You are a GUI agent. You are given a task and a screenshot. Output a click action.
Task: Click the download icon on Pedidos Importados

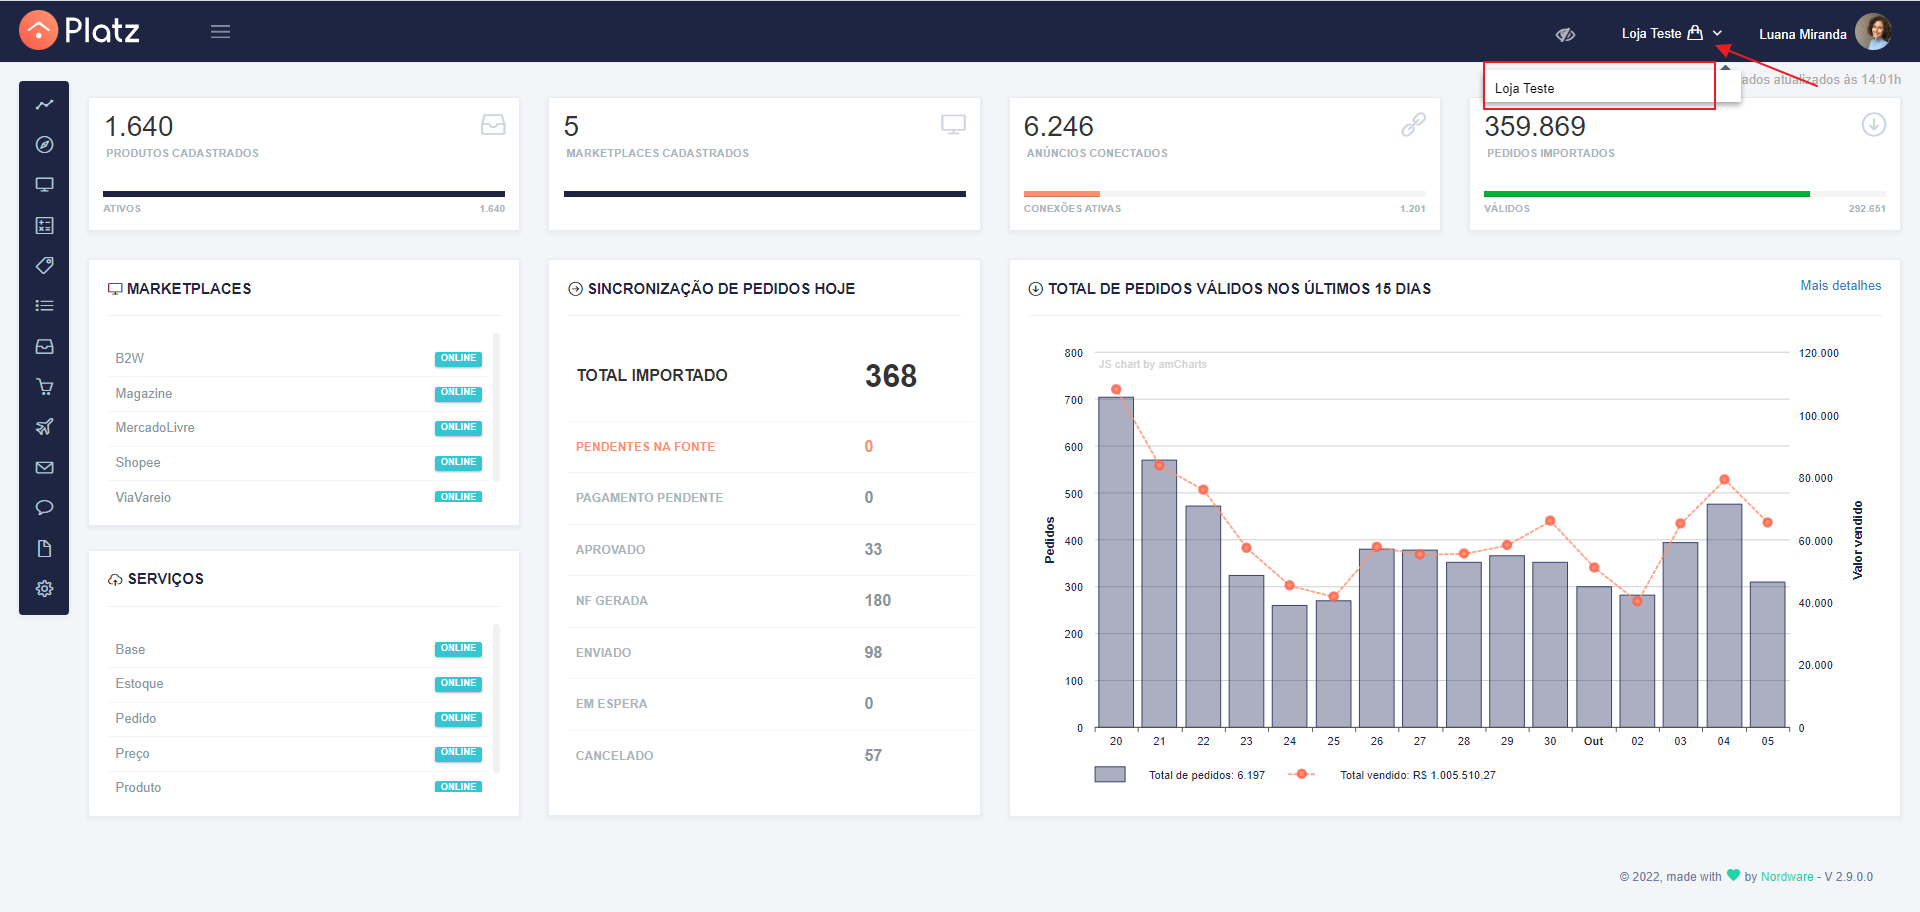click(x=1873, y=125)
